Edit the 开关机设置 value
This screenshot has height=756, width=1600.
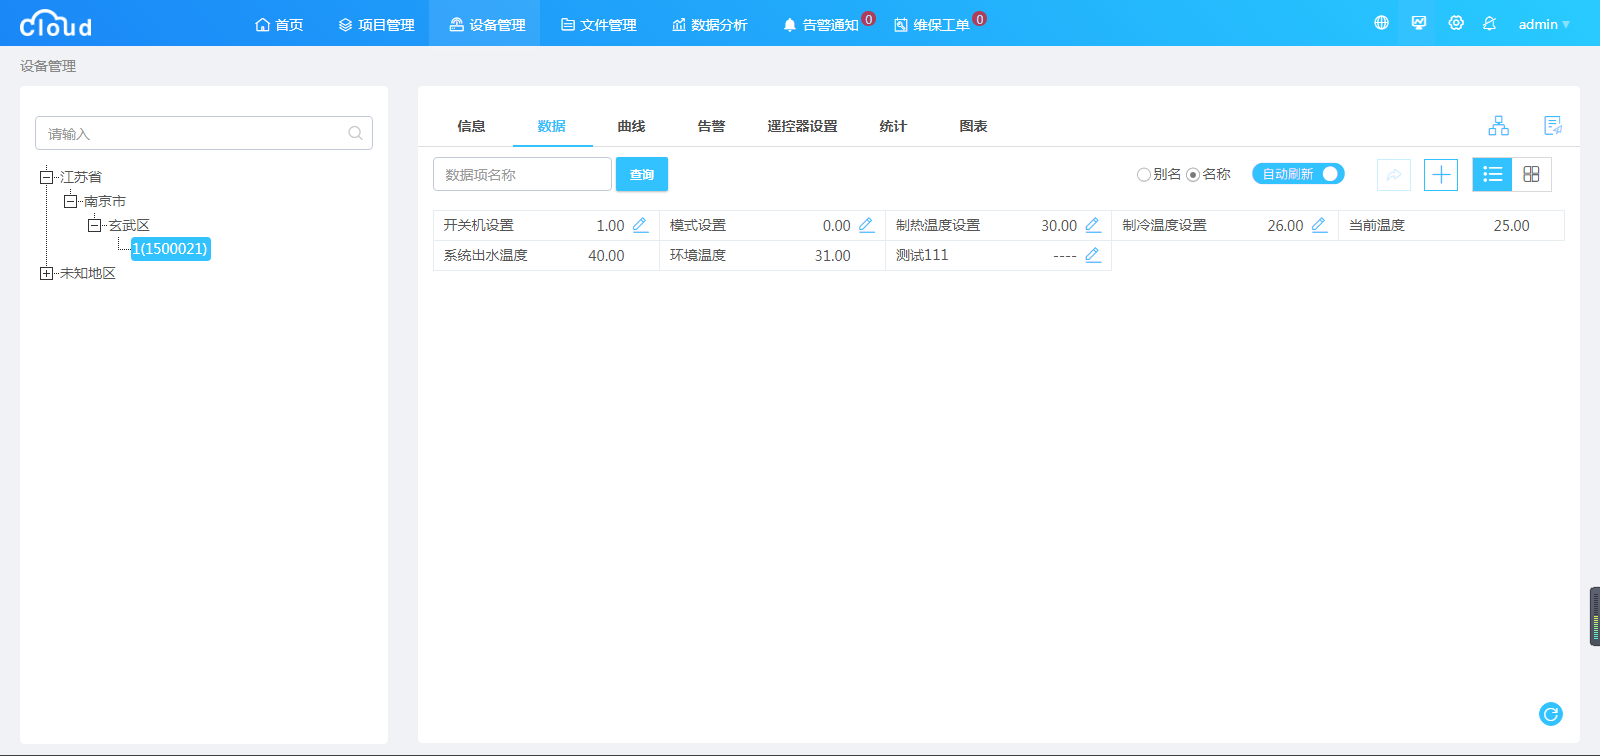click(x=640, y=225)
